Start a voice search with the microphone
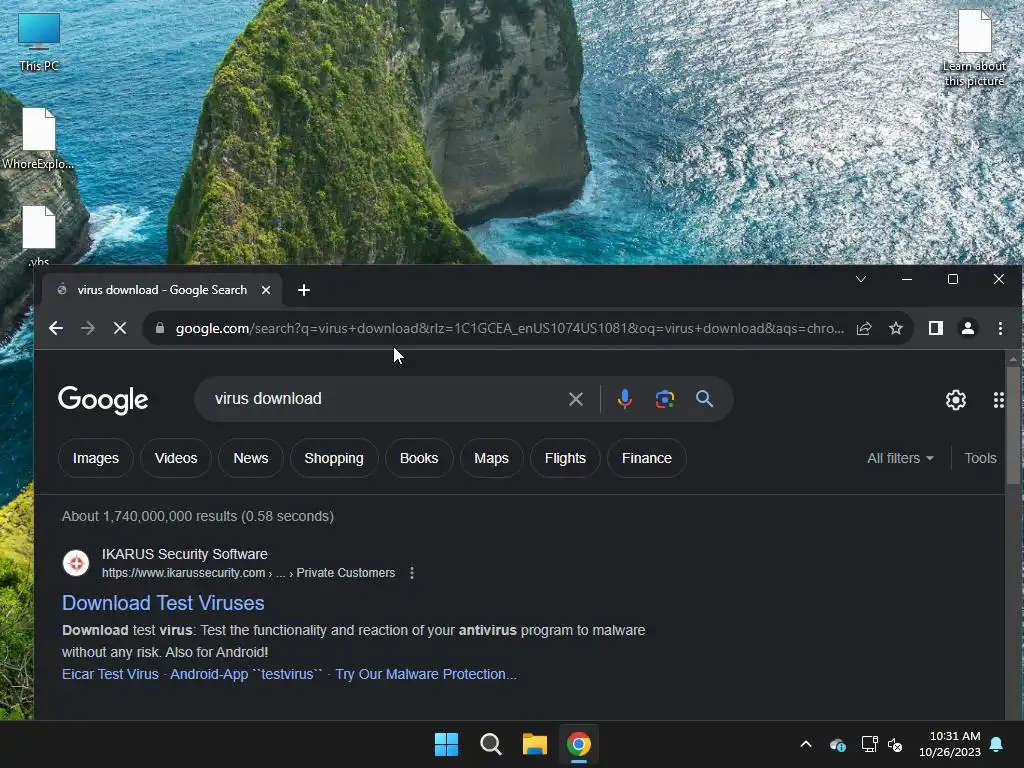Viewport: 1024px width, 768px height. tap(624, 398)
